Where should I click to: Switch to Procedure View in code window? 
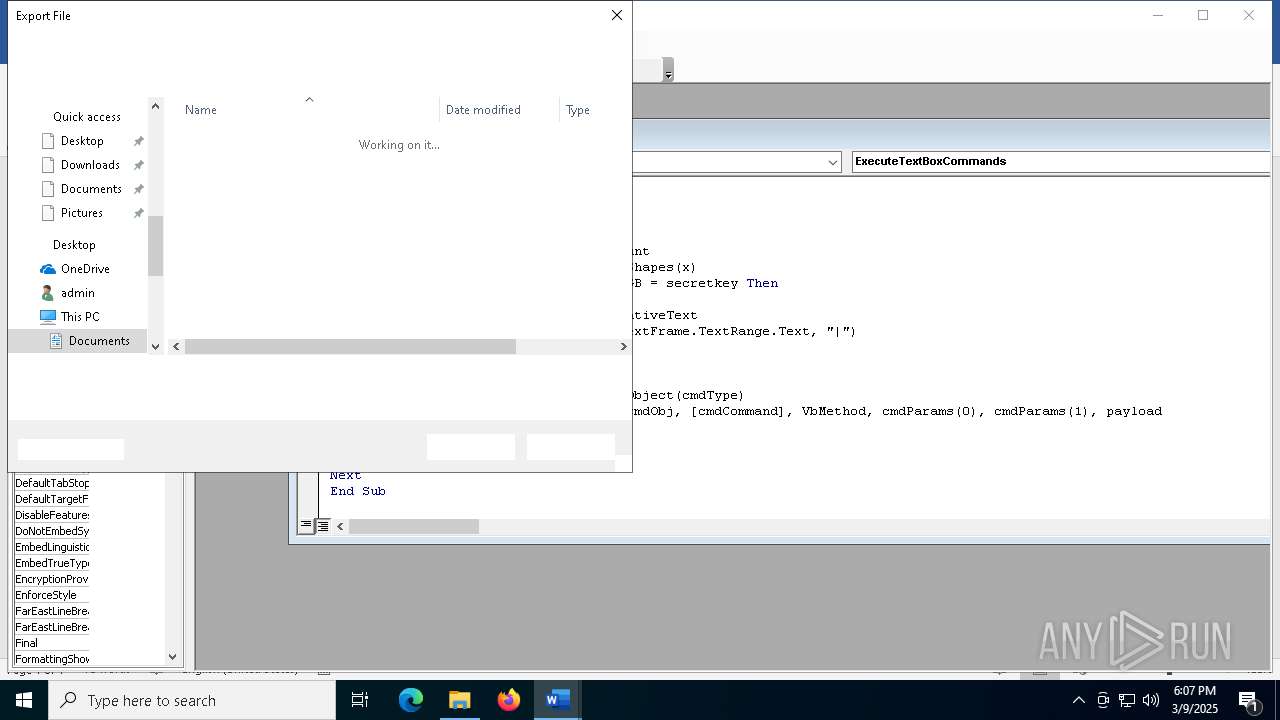(306, 526)
